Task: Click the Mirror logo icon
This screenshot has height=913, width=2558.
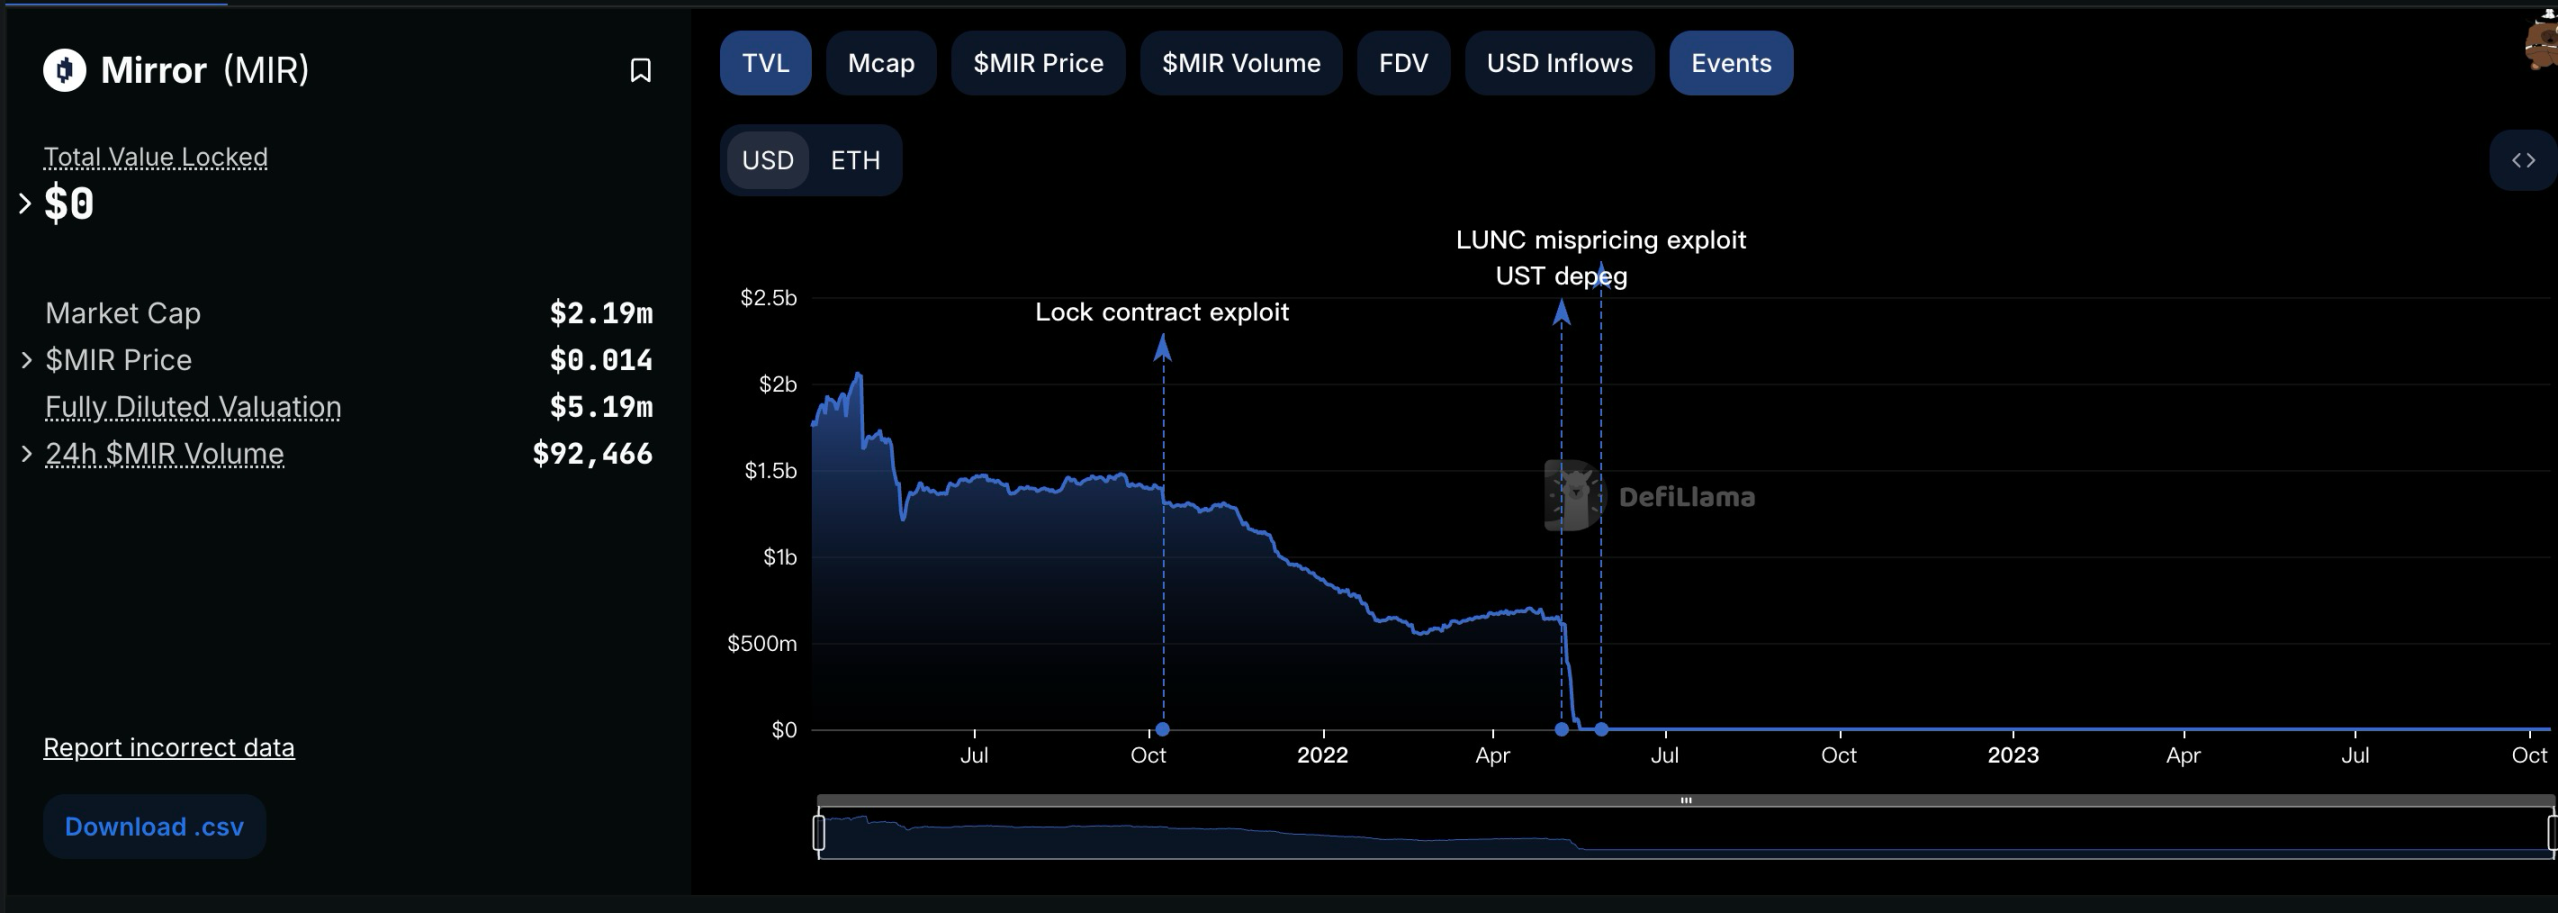Action: coord(65,70)
